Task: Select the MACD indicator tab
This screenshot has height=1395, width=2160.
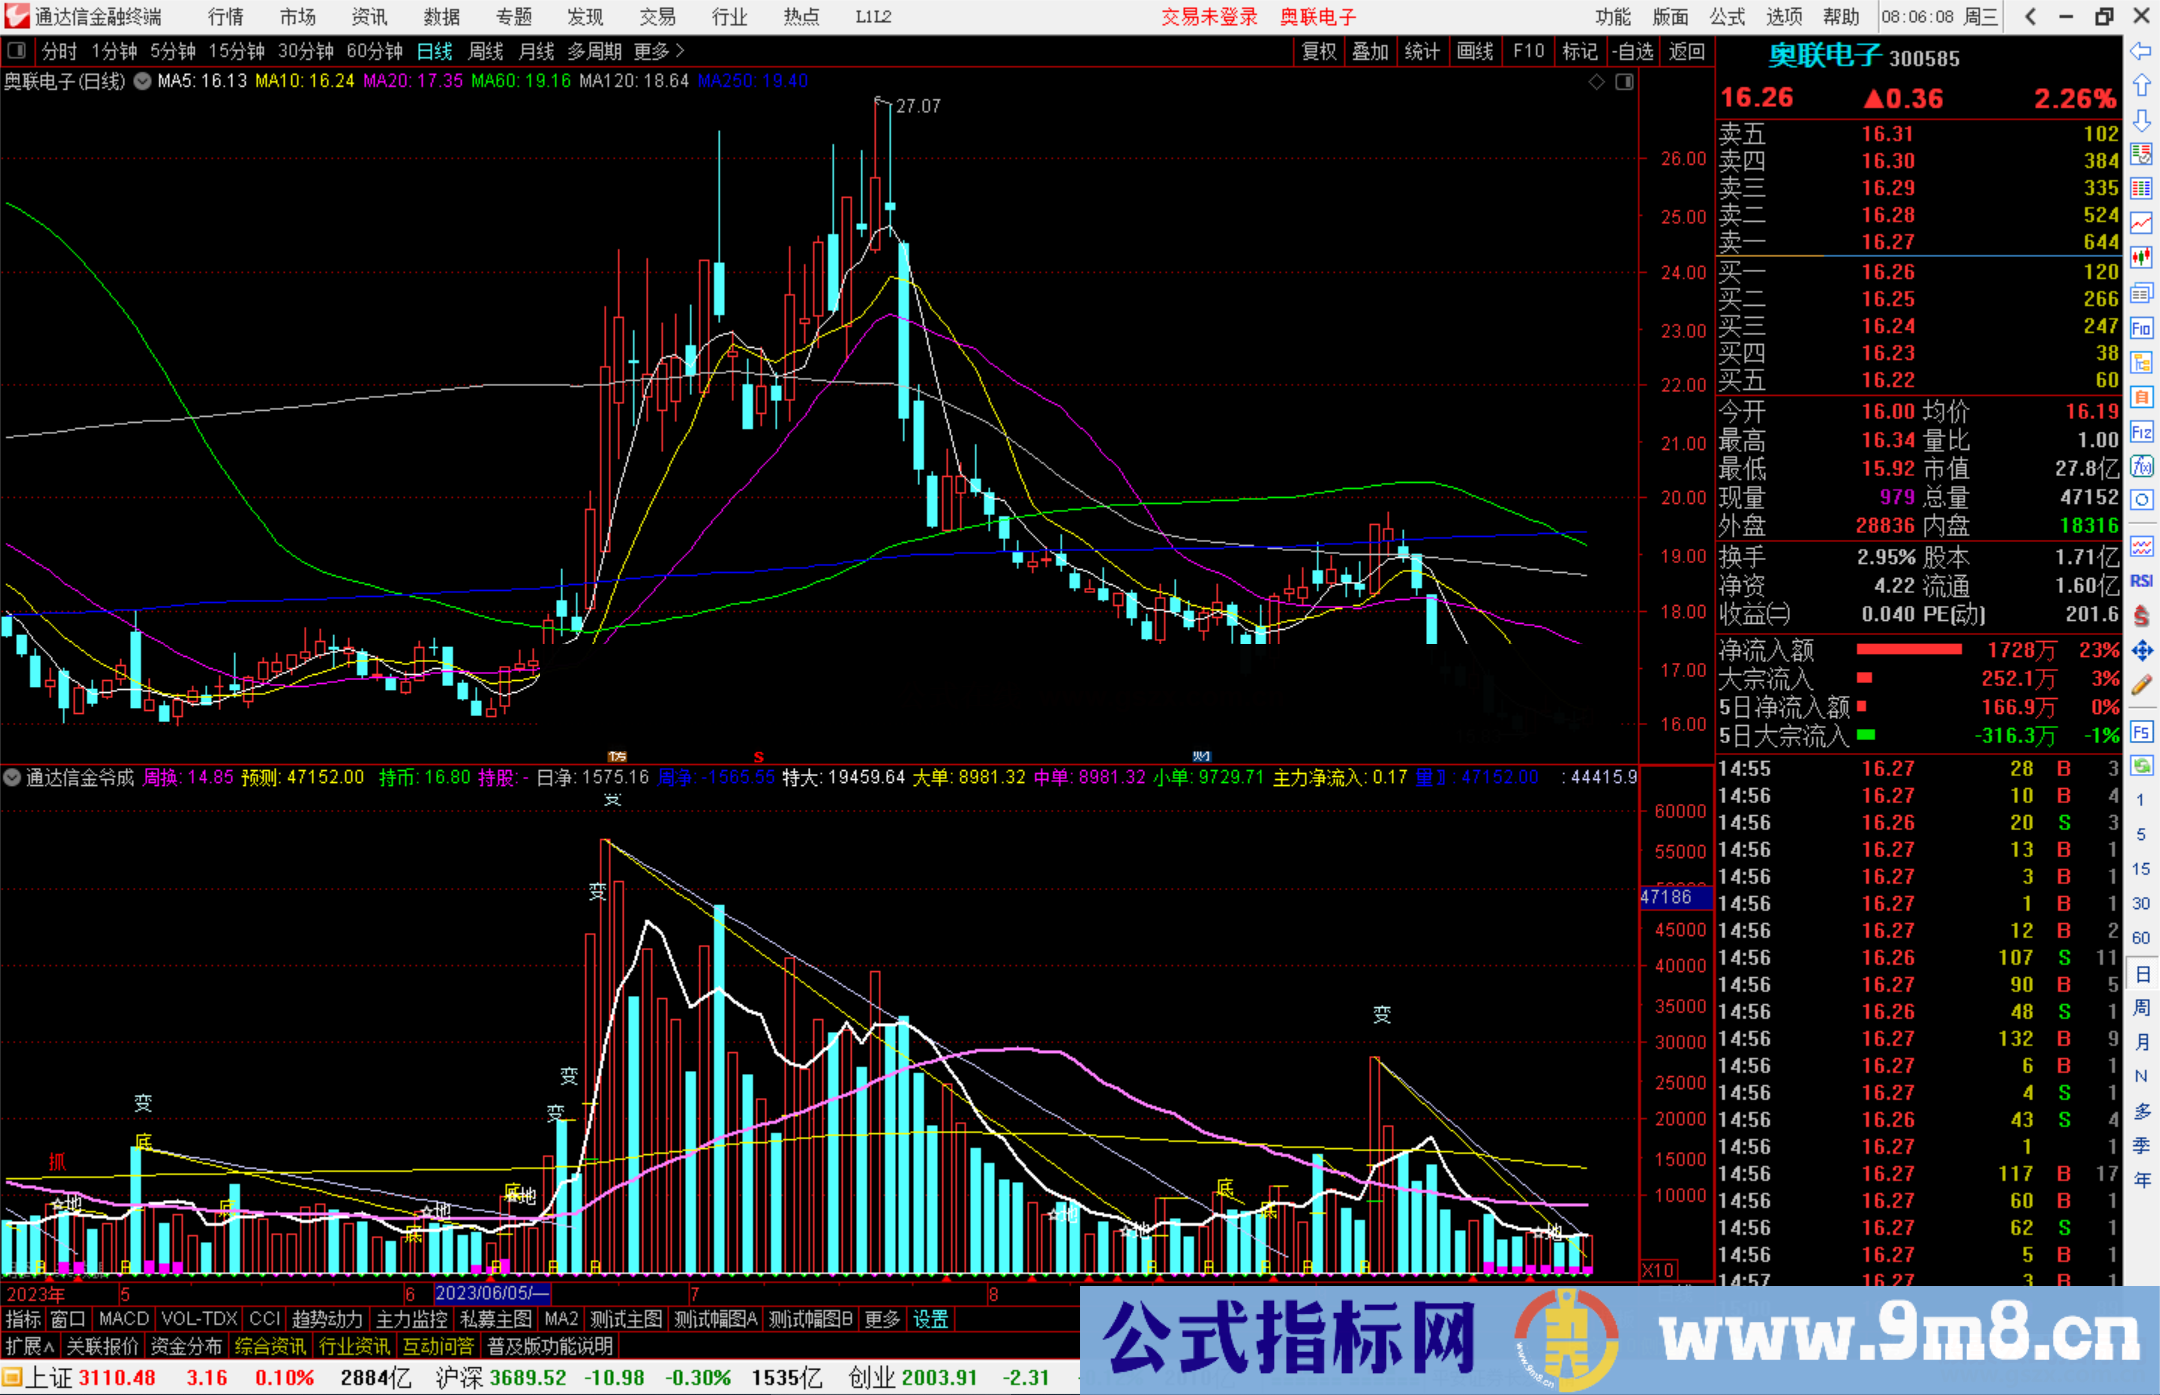Action: click(124, 1319)
